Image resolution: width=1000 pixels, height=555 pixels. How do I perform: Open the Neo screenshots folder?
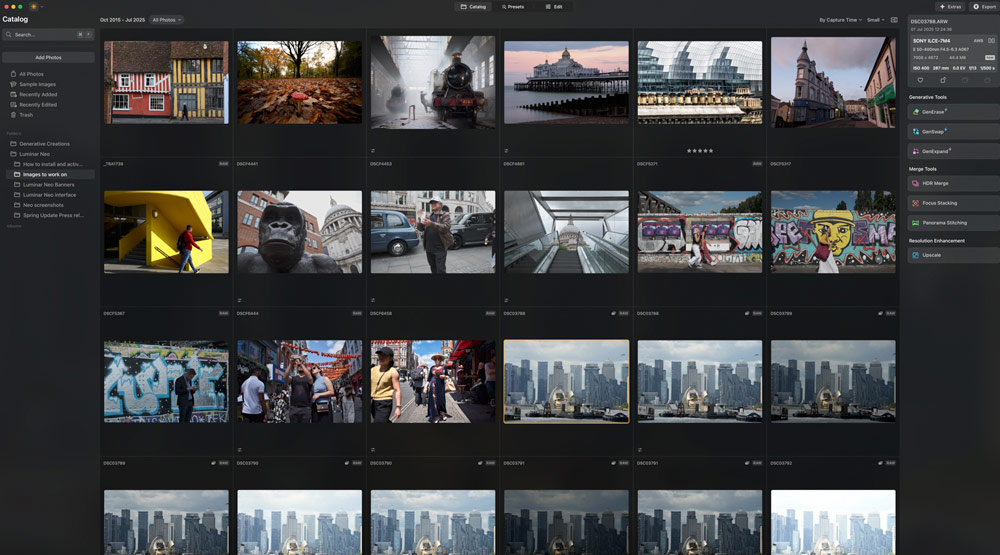coord(38,205)
